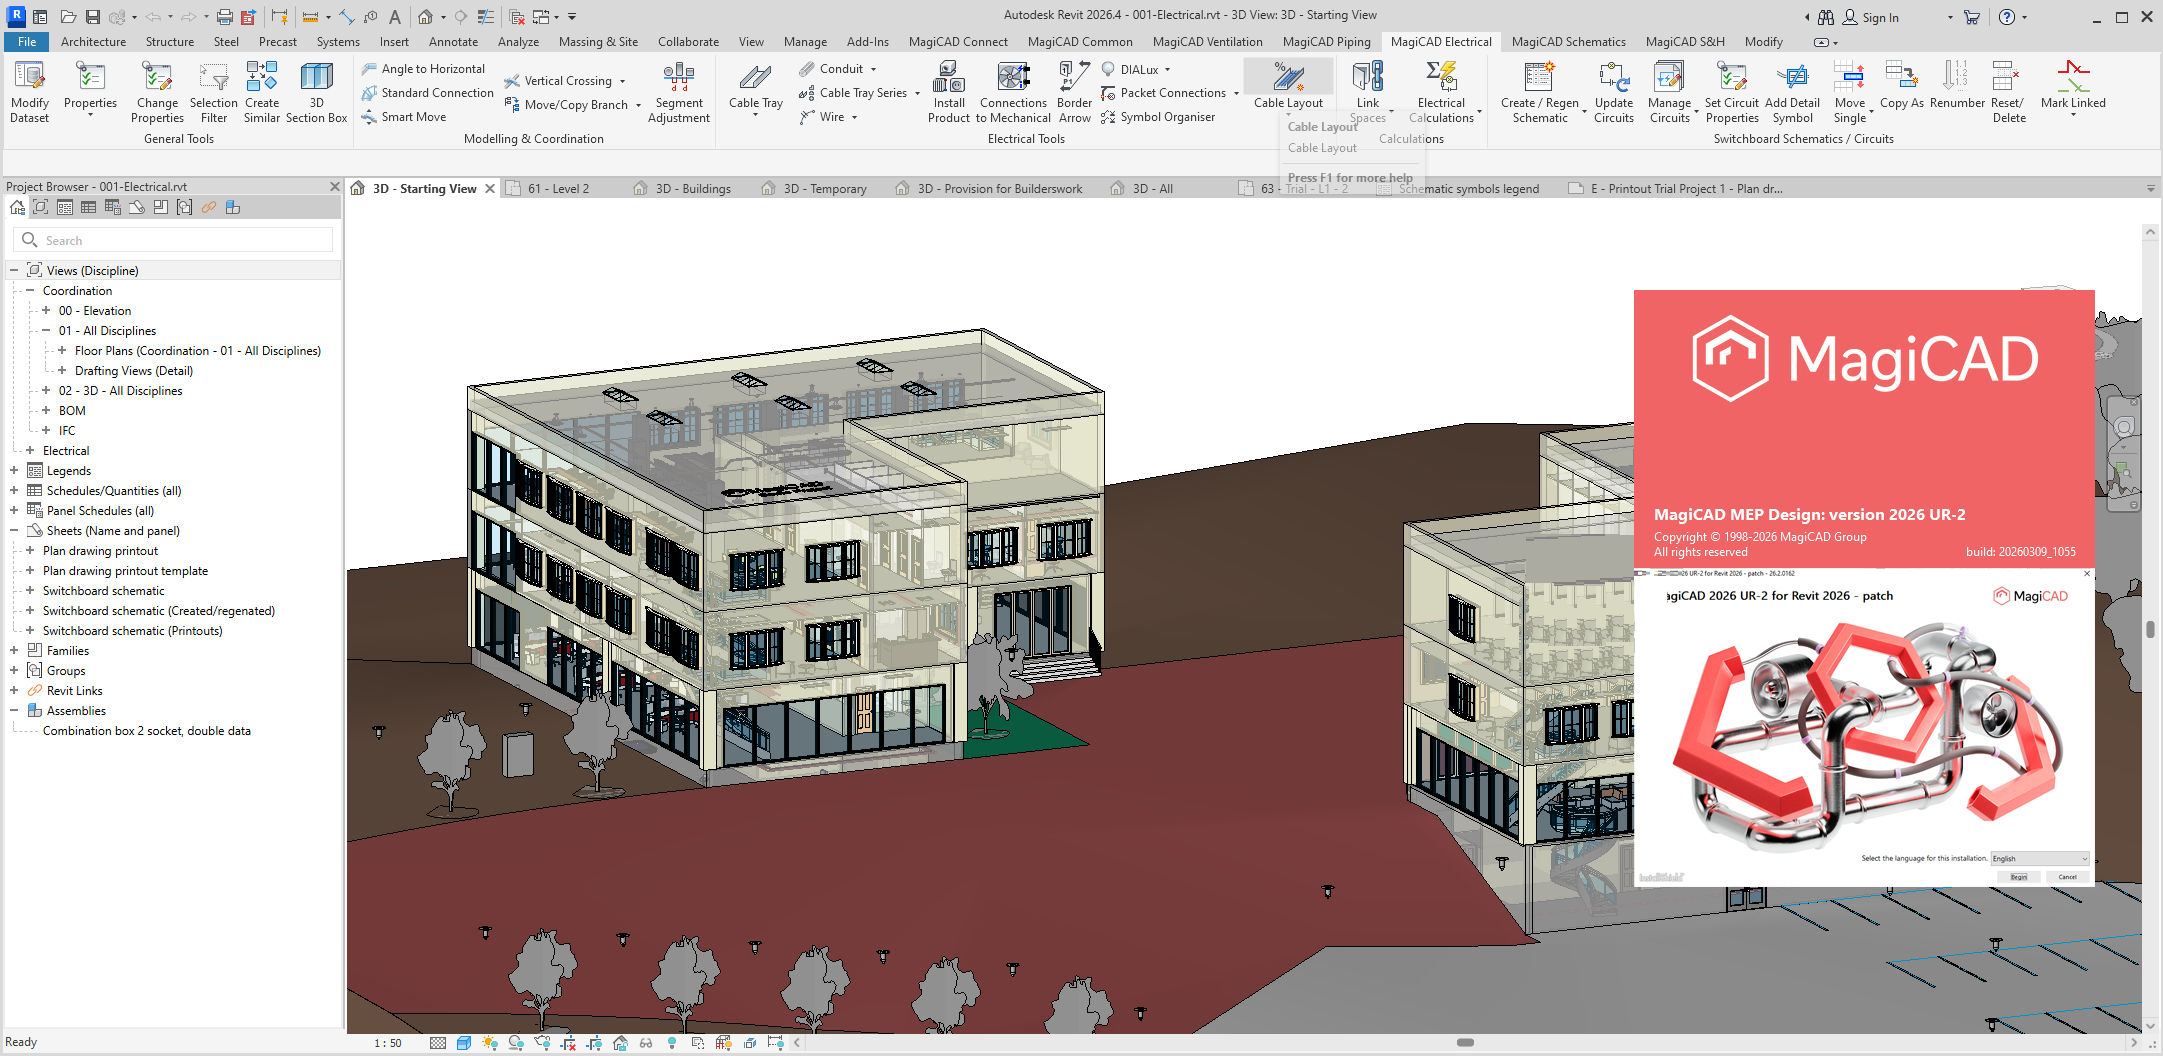
Task: Select the Switchboard schematic (Printouts) item
Action: pos(133,631)
